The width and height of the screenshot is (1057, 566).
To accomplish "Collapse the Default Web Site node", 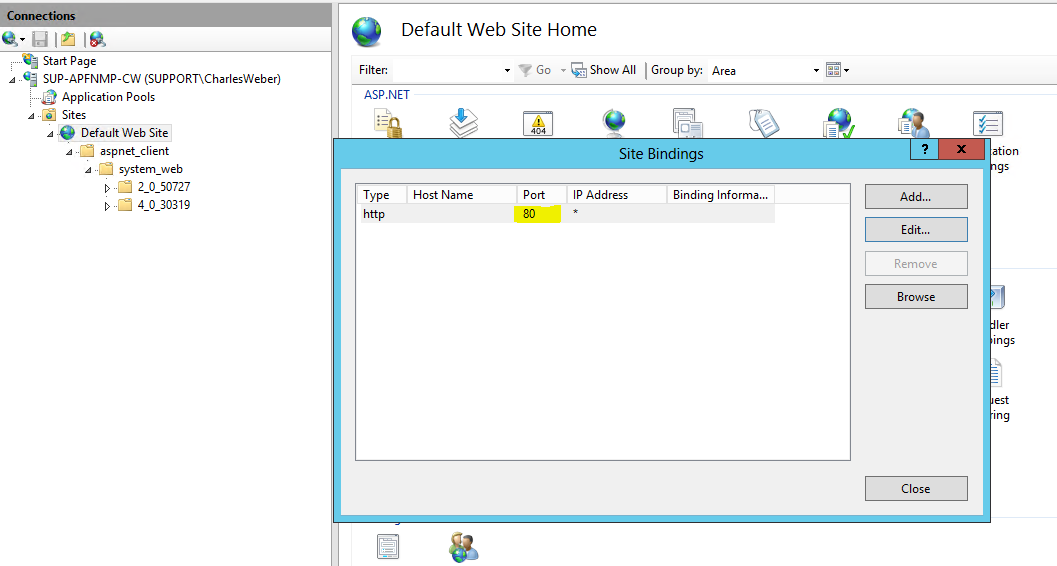I will pos(50,134).
